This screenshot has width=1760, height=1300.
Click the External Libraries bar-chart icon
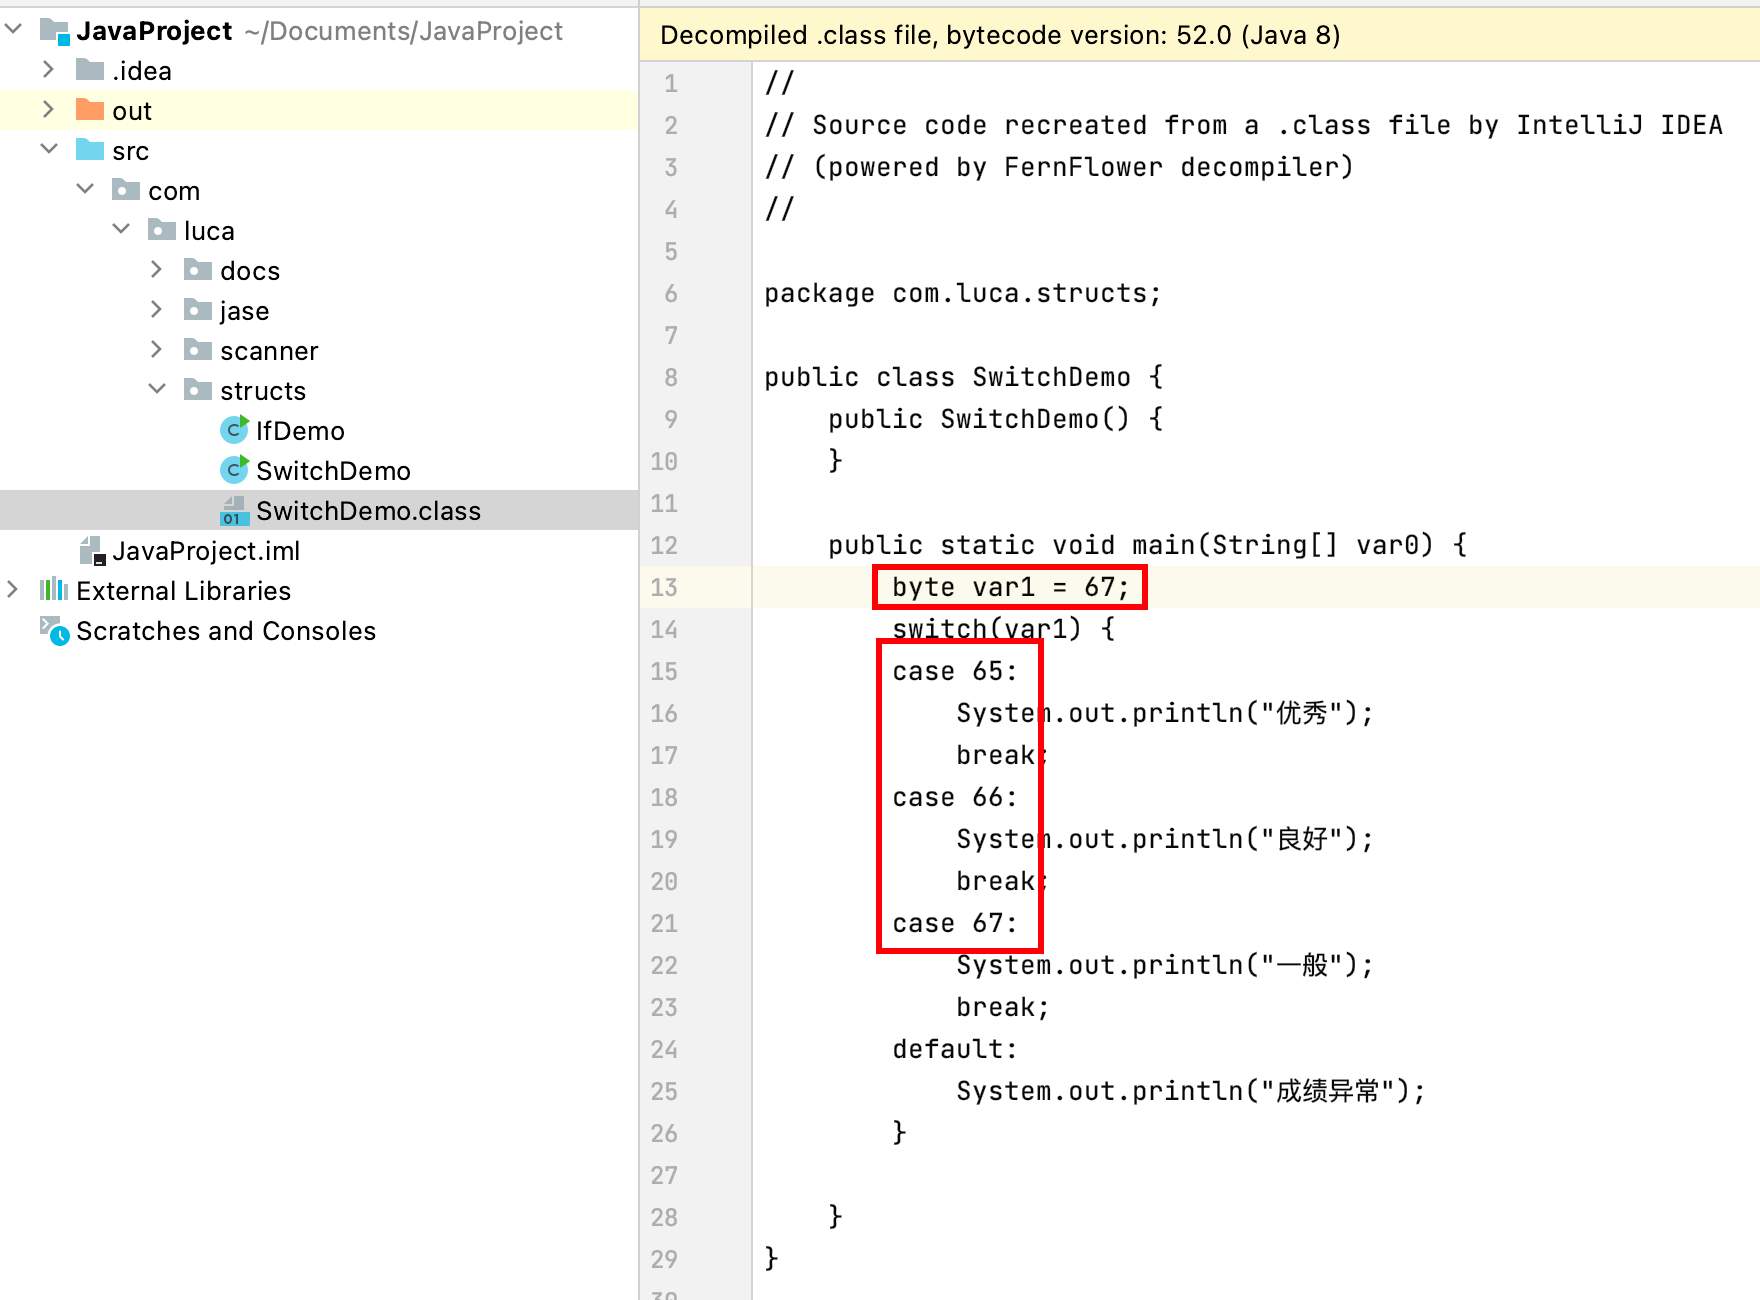pos(54,589)
